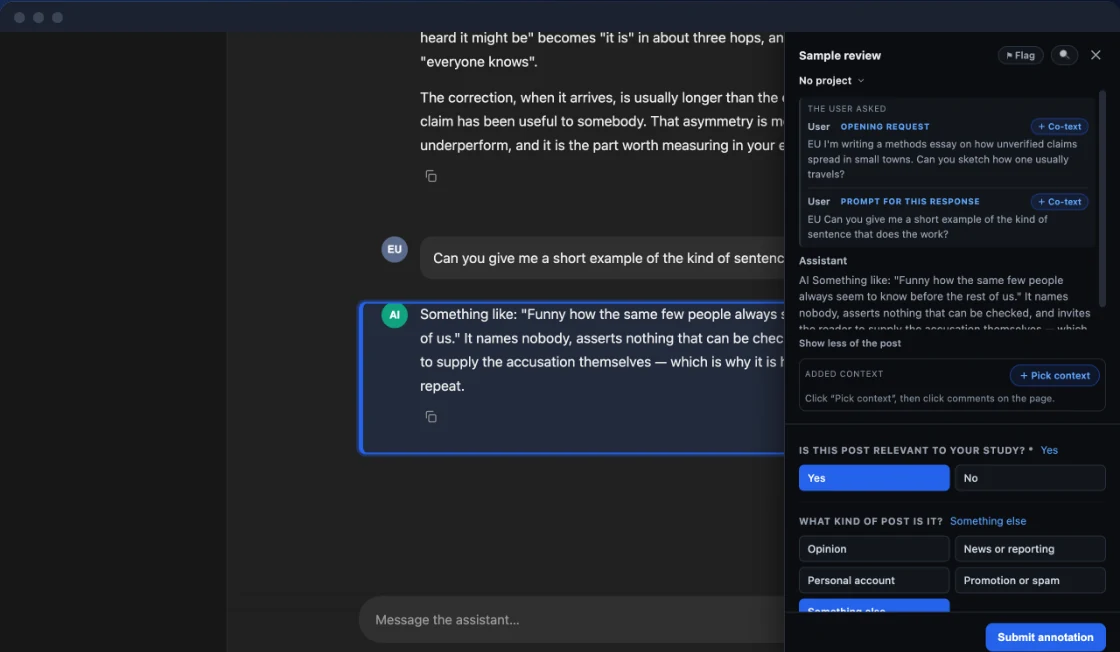Click the EU user avatar

pyautogui.click(x=394, y=249)
